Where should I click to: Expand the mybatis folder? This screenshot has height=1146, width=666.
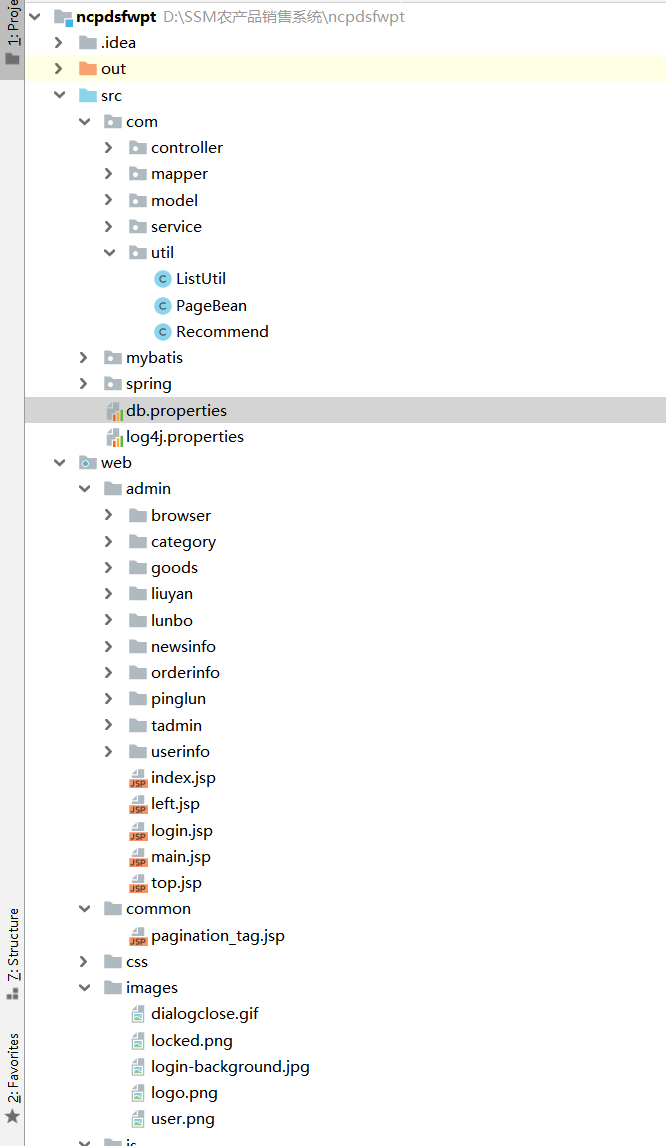(x=84, y=358)
